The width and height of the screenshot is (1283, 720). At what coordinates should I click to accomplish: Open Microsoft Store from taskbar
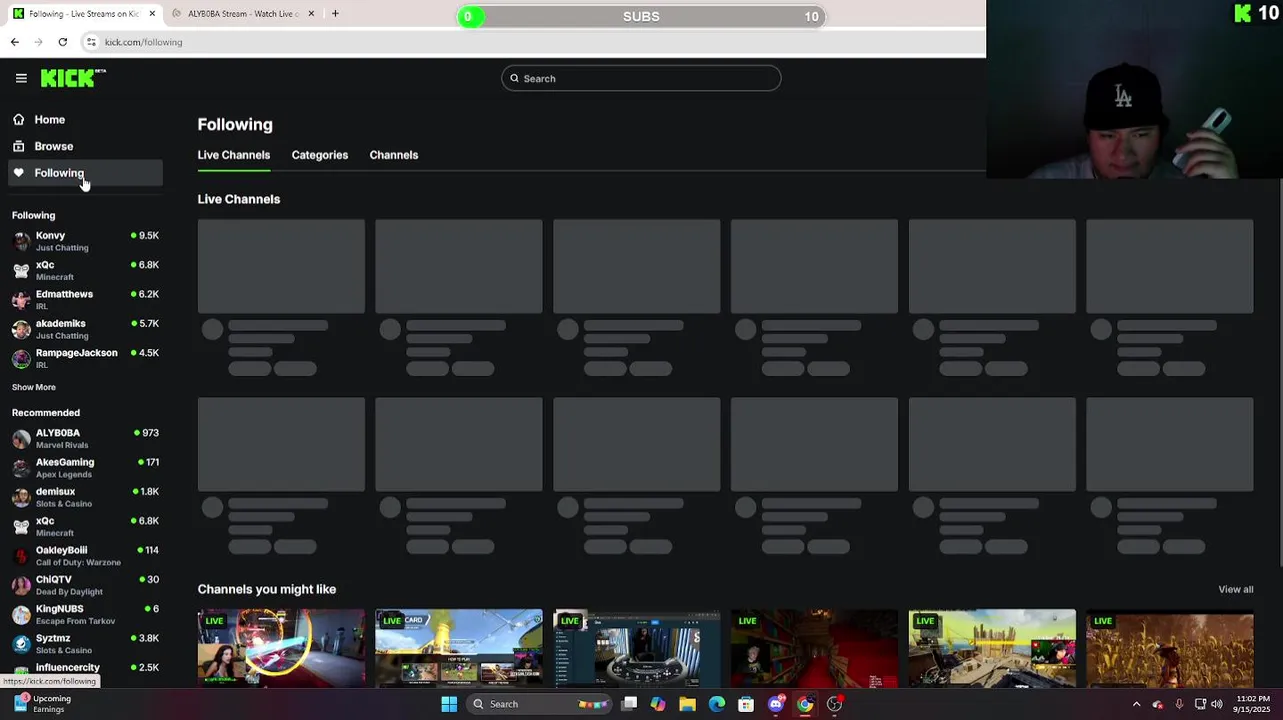[x=746, y=704]
